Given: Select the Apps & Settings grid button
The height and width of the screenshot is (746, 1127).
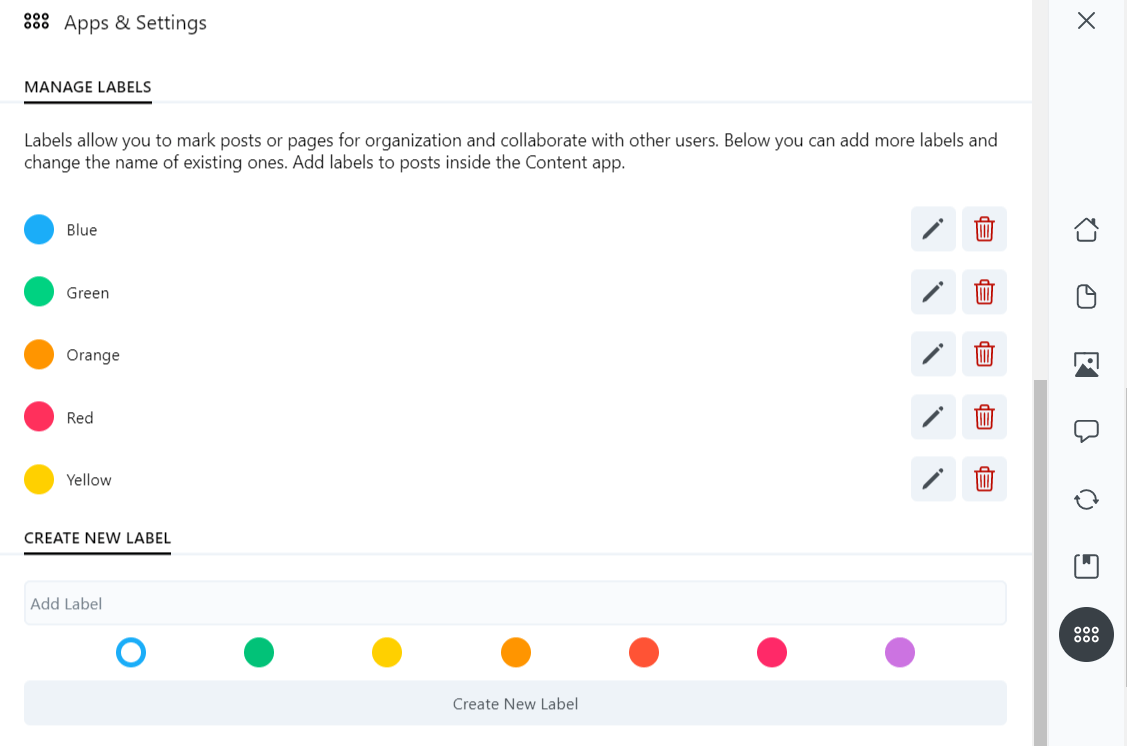Looking at the screenshot, I should point(1086,634).
